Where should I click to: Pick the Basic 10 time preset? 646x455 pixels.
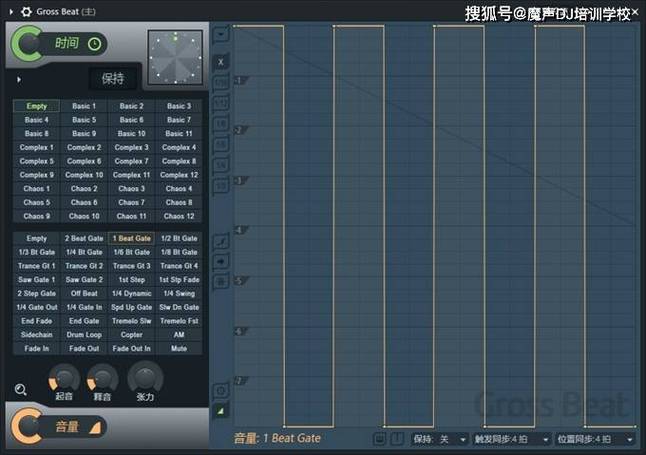131,134
